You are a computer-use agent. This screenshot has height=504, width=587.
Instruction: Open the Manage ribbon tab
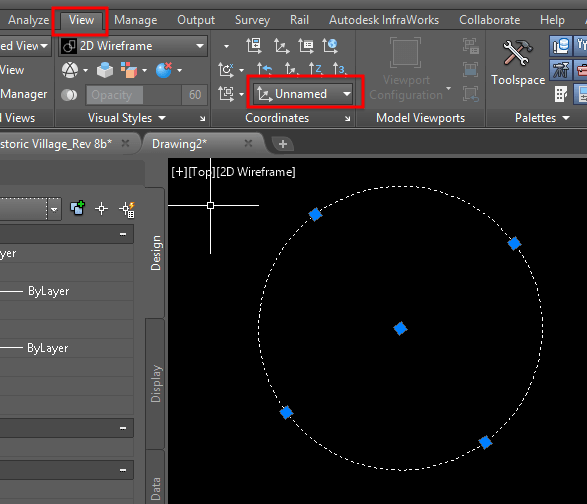136,19
